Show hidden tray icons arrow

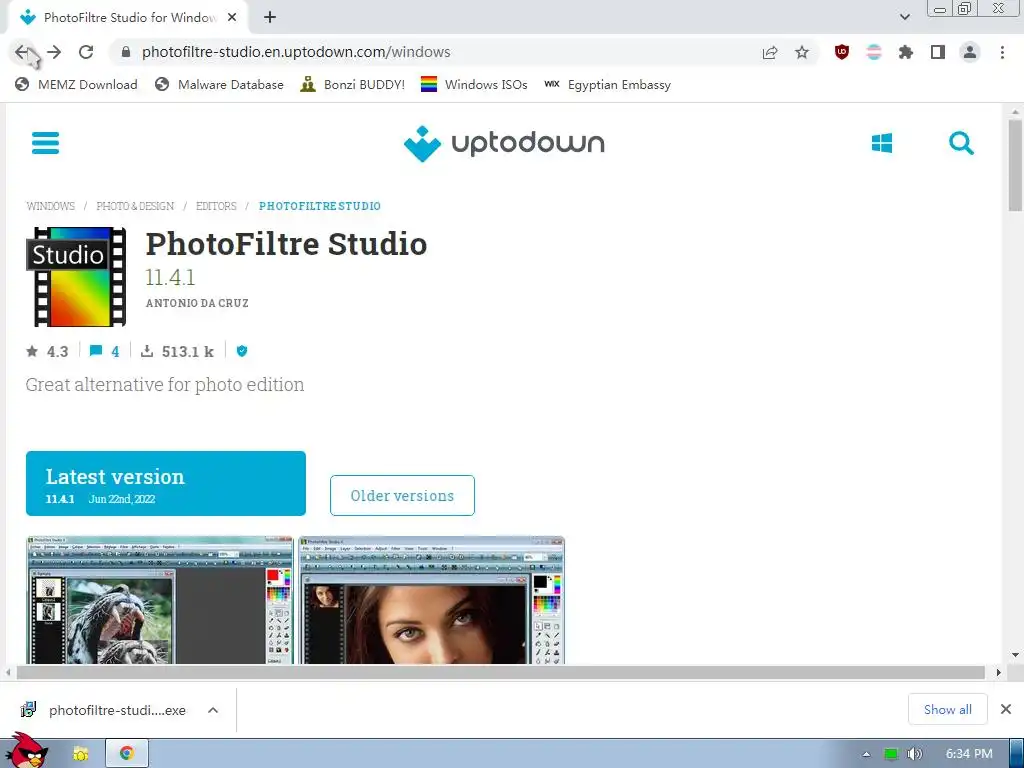point(866,754)
